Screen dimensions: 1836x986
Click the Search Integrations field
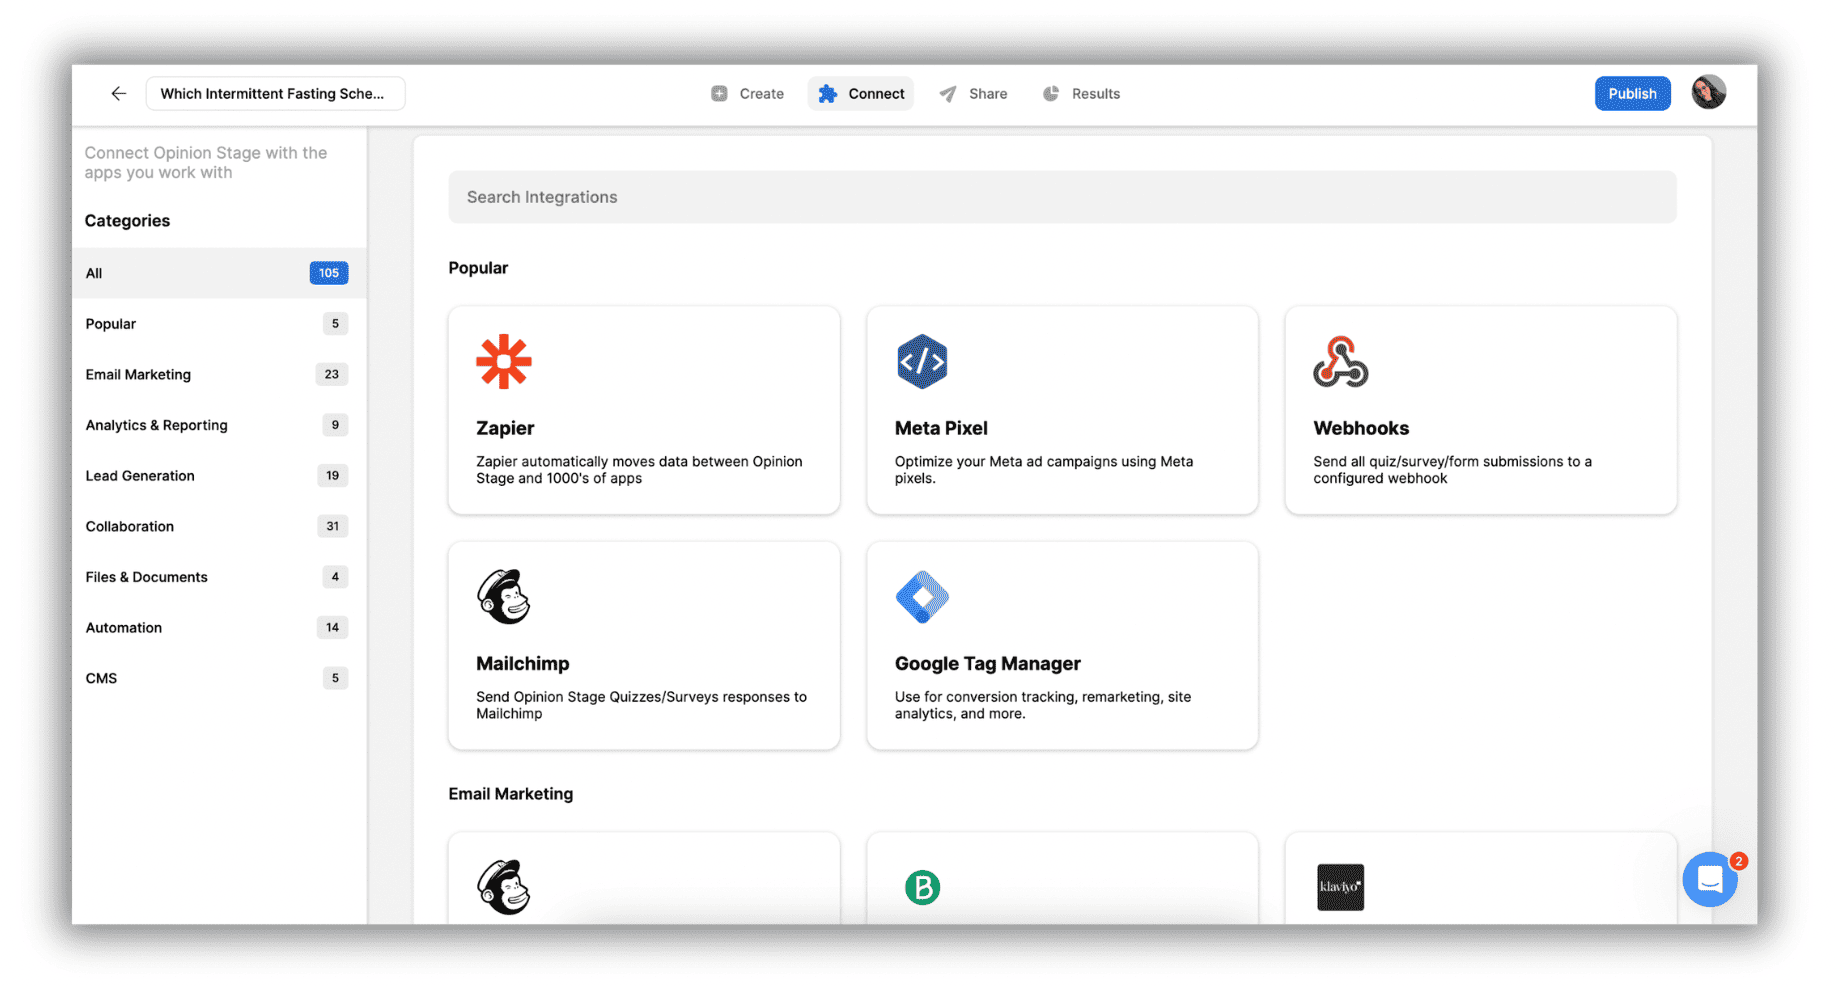click(1062, 197)
